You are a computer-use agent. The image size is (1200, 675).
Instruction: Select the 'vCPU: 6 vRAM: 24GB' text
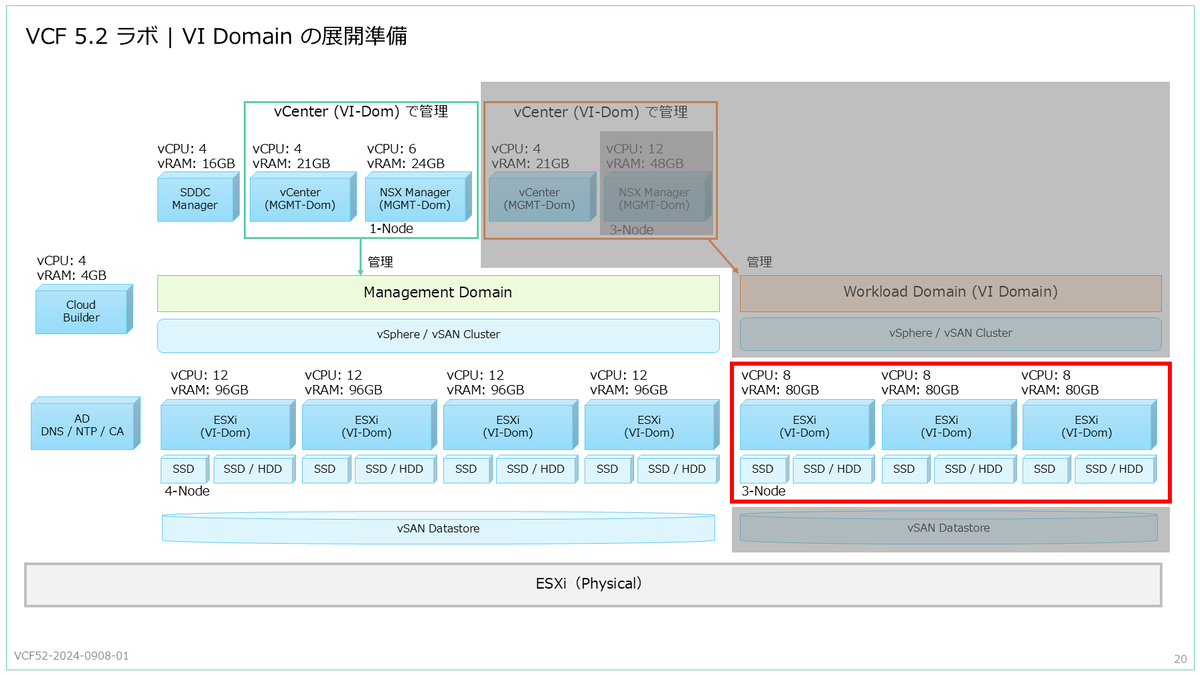point(406,156)
